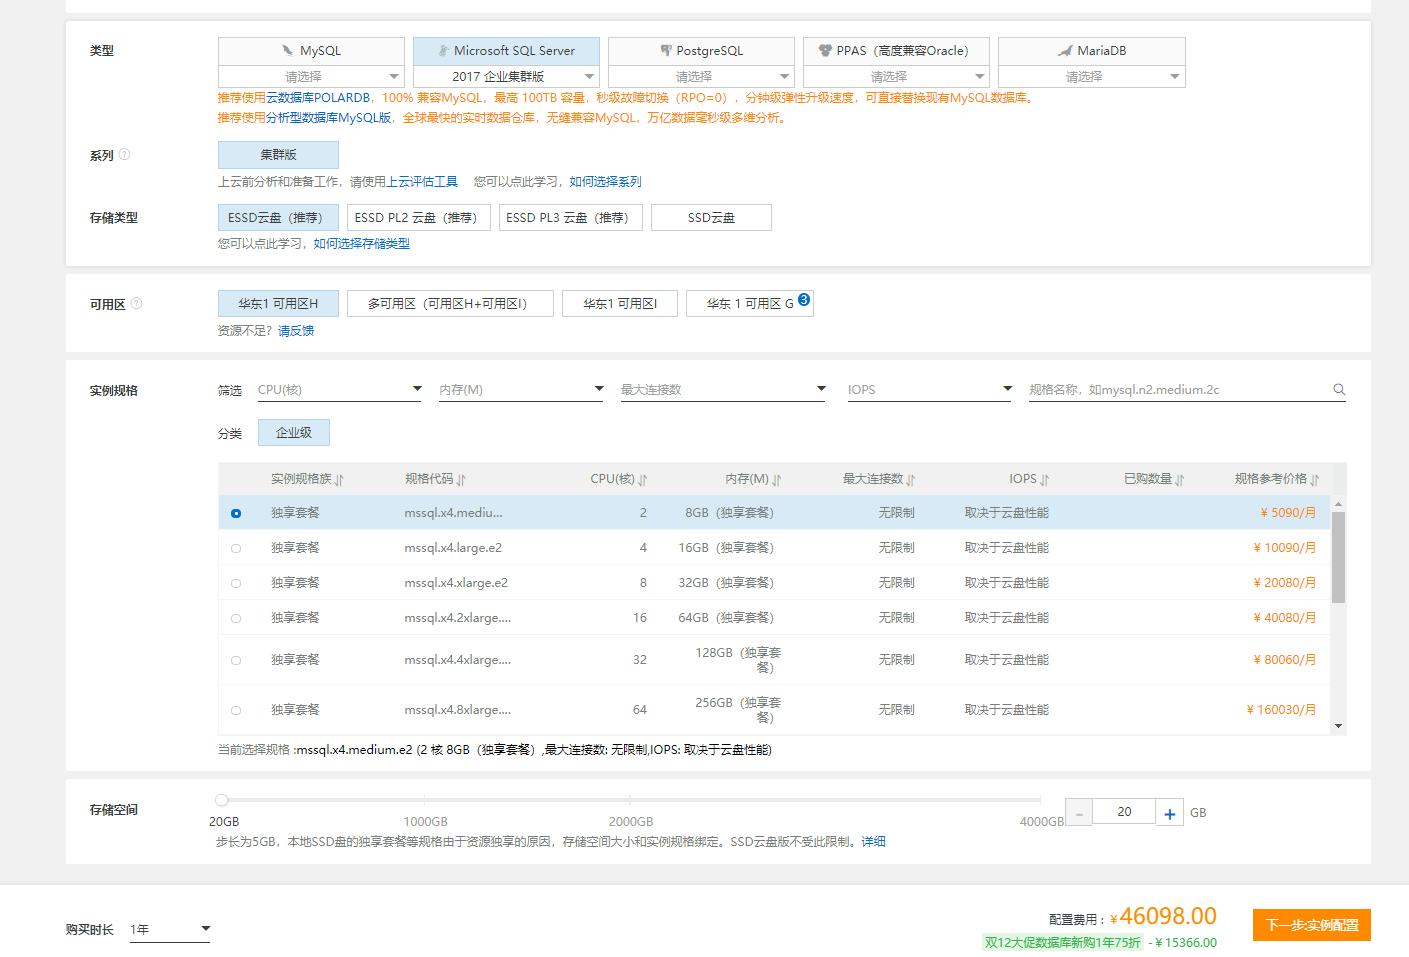Sort by 最大连接数 column sort icon
Screen dimensions: 1409x957
911,479
